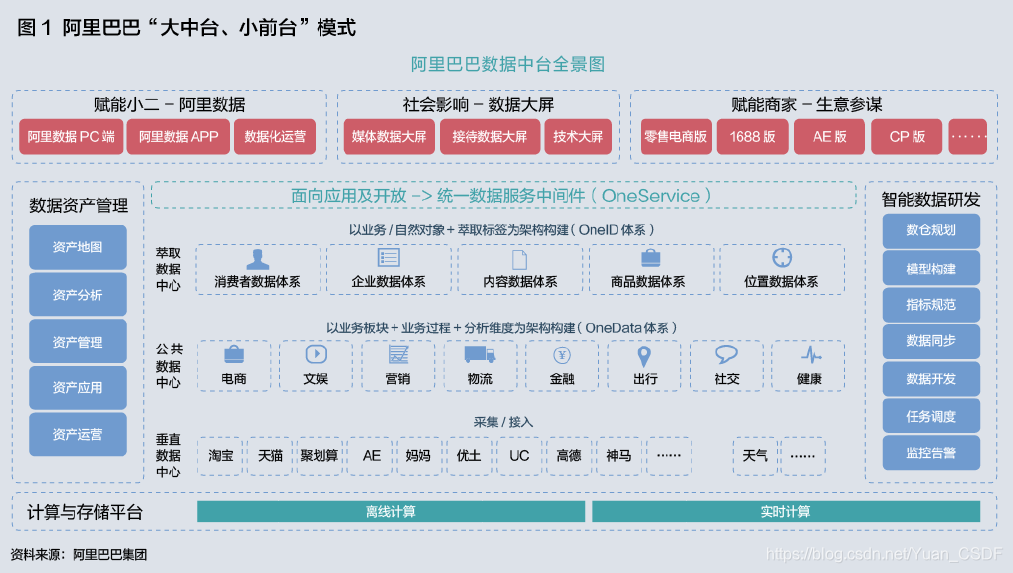Viewport: 1013px width, 573px height.
Task: Select the 神马 box
Action: pyautogui.click(x=619, y=456)
